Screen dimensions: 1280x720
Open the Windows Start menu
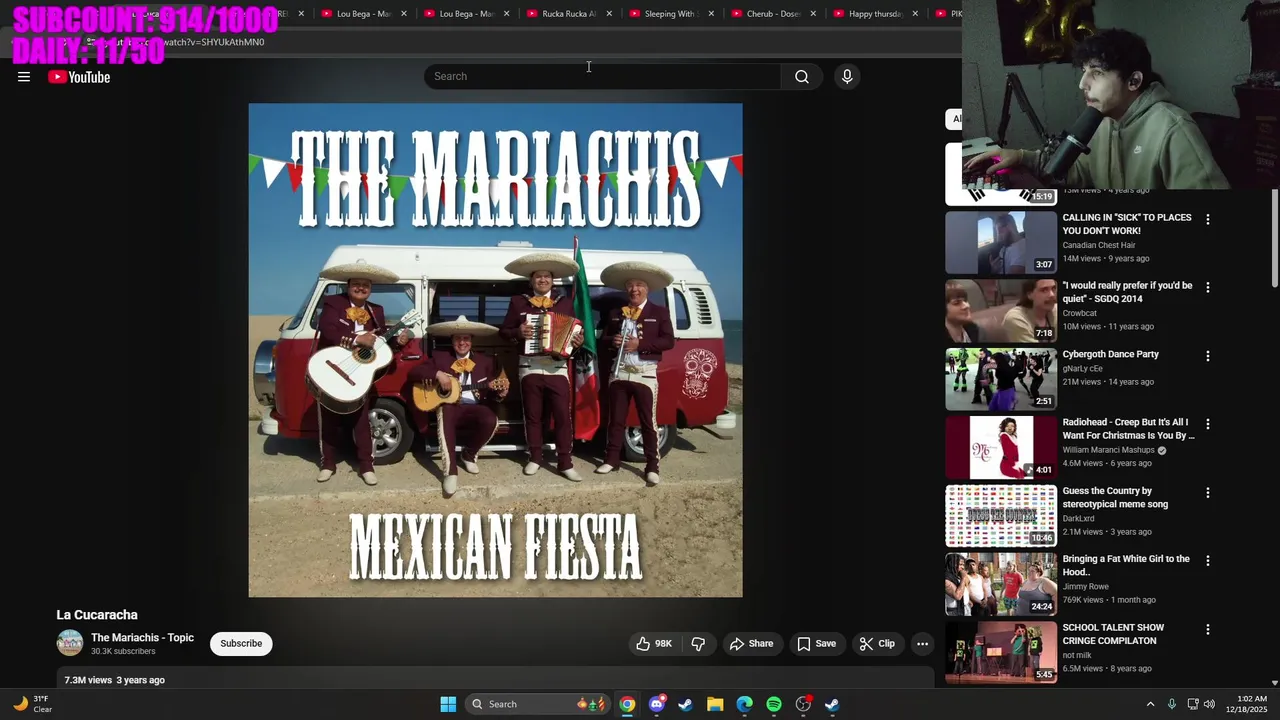(x=448, y=704)
